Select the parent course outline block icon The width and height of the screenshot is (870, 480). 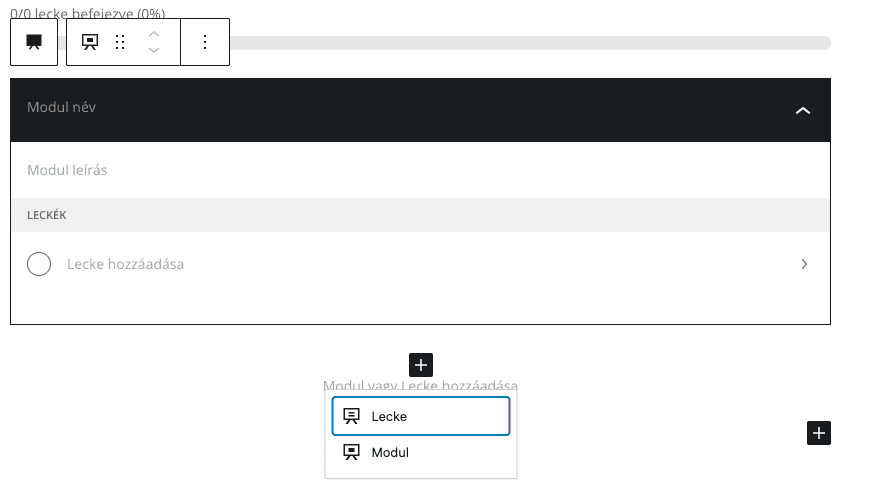[34, 42]
